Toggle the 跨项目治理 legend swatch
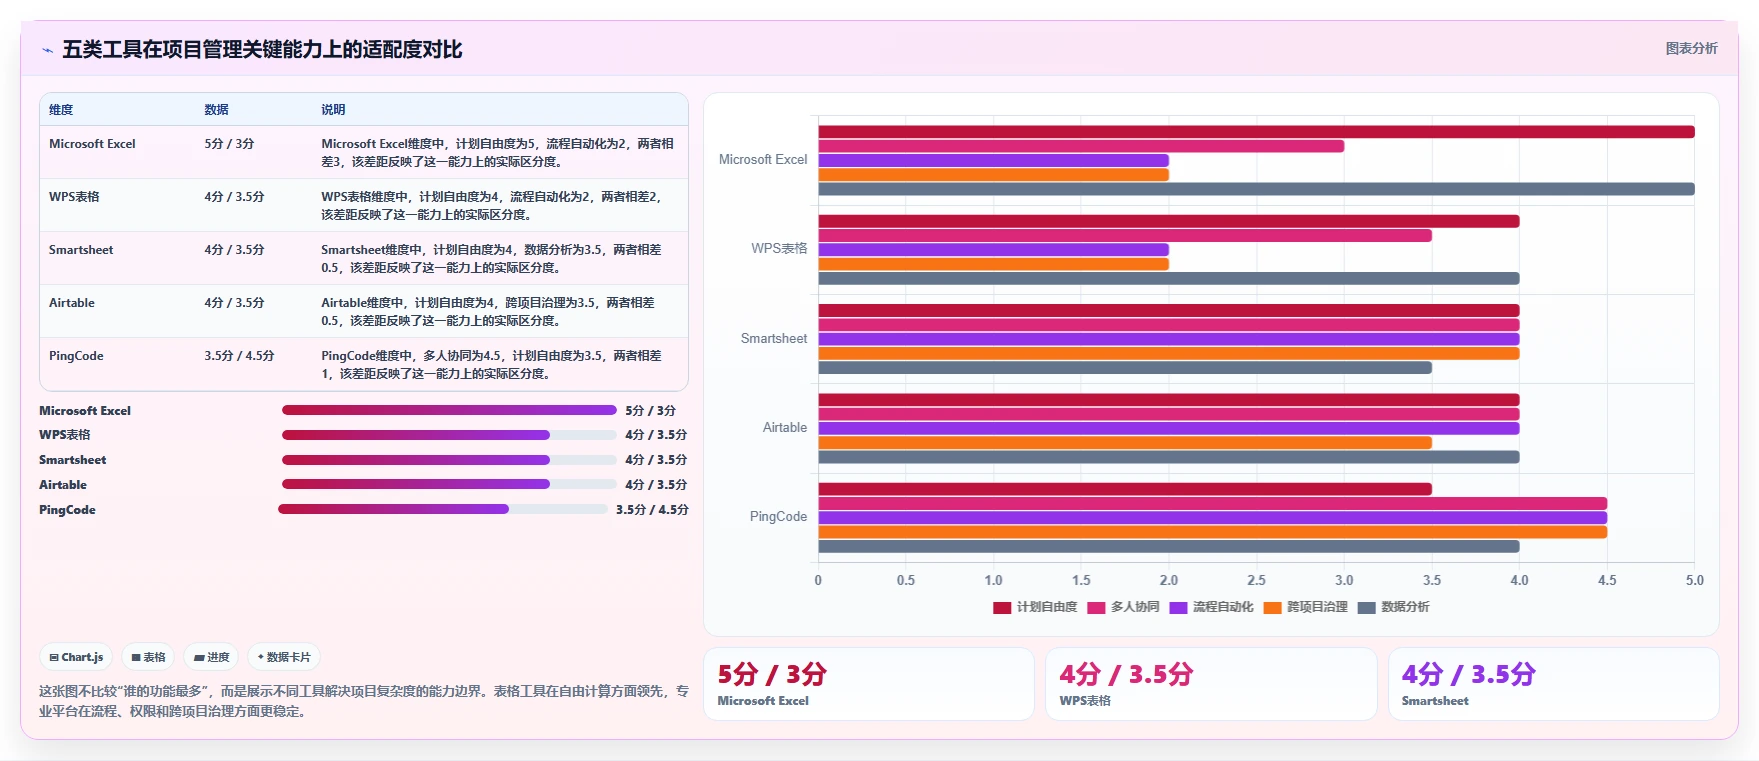The image size is (1759, 761). [x=1272, y=608]
